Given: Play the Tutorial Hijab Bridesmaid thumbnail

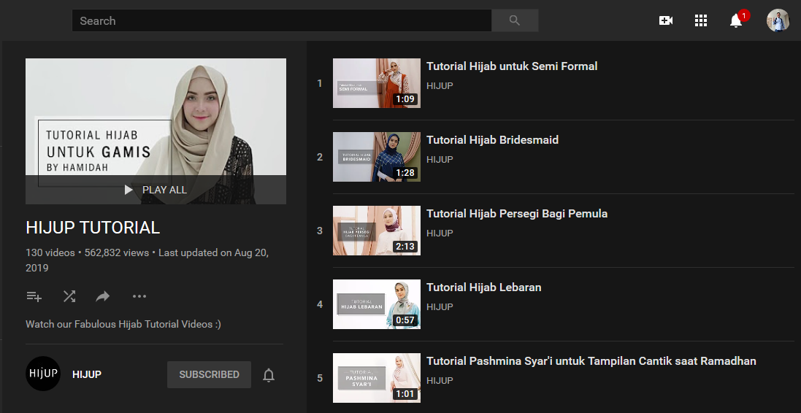Looking at the screenshot, I should point(376,157).
